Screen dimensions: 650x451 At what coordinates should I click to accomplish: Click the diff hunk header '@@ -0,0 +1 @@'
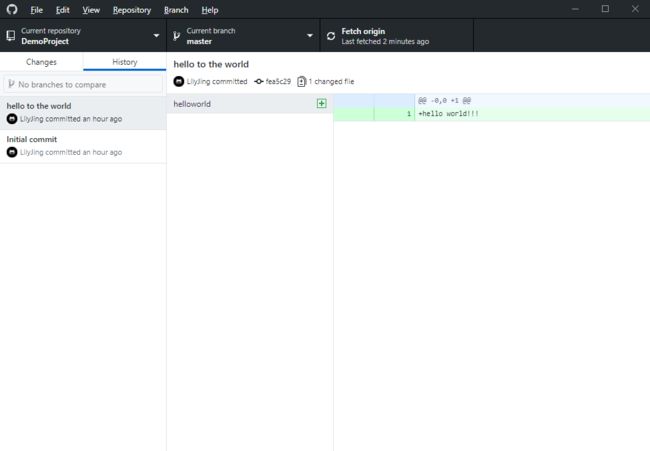[x=444, y=100]
